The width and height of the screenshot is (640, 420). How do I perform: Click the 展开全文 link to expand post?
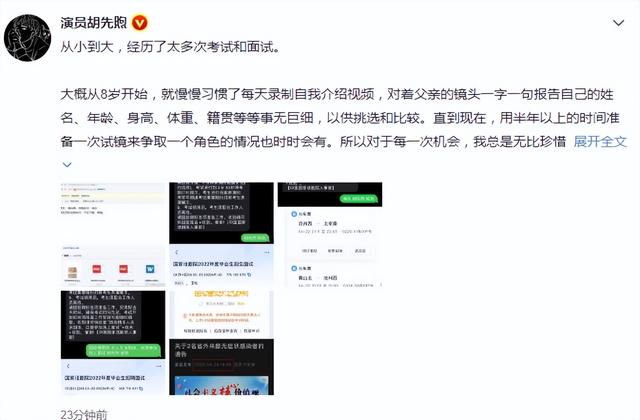(600, 142)
